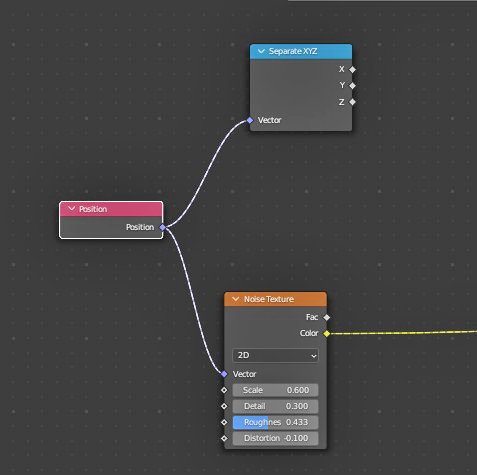Click the Fac output socket on Noise Texture
477x475 pixels.
pyautogui.click(x=327, y=317)
